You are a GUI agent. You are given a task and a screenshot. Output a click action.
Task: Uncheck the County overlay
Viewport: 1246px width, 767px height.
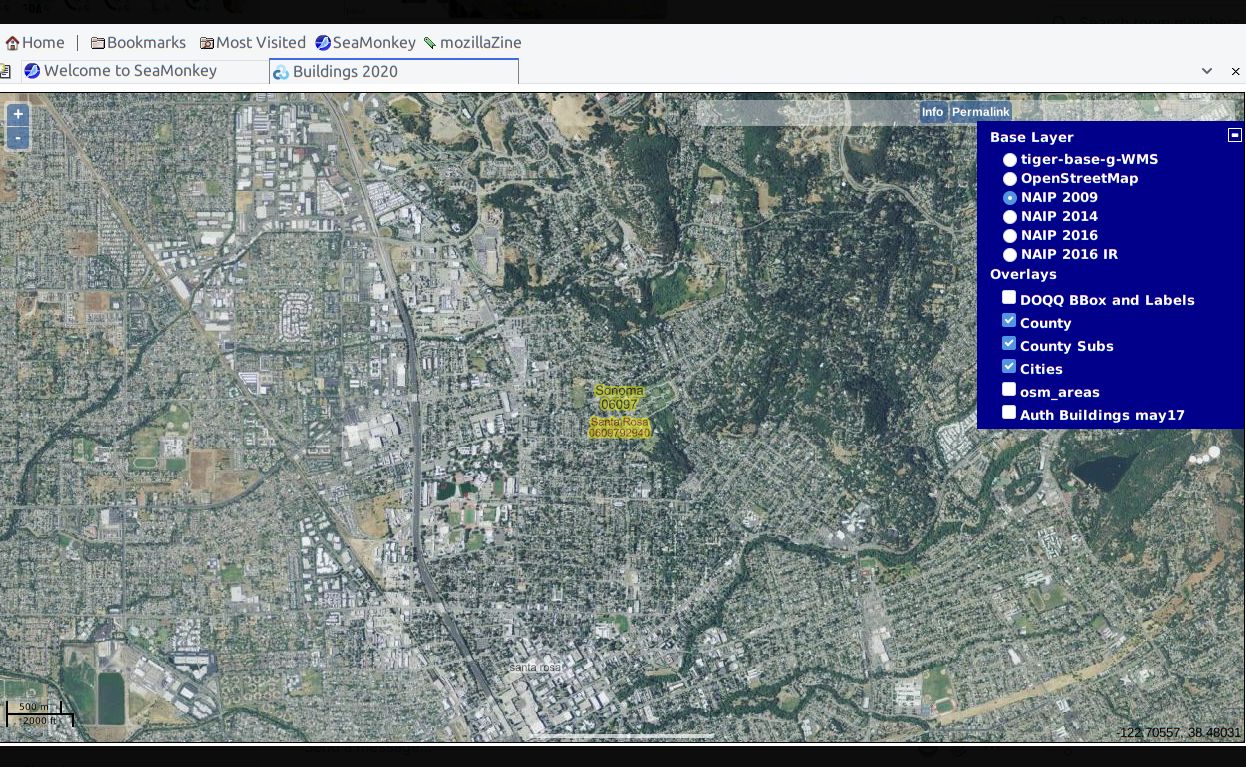coord(1009,321)
